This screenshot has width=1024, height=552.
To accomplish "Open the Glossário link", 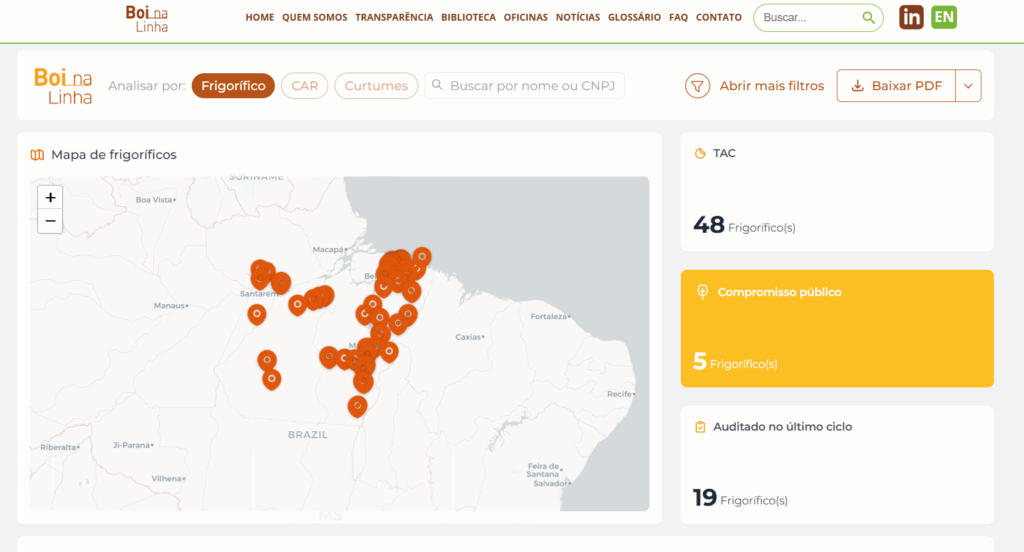I will (x=634, y=18).
